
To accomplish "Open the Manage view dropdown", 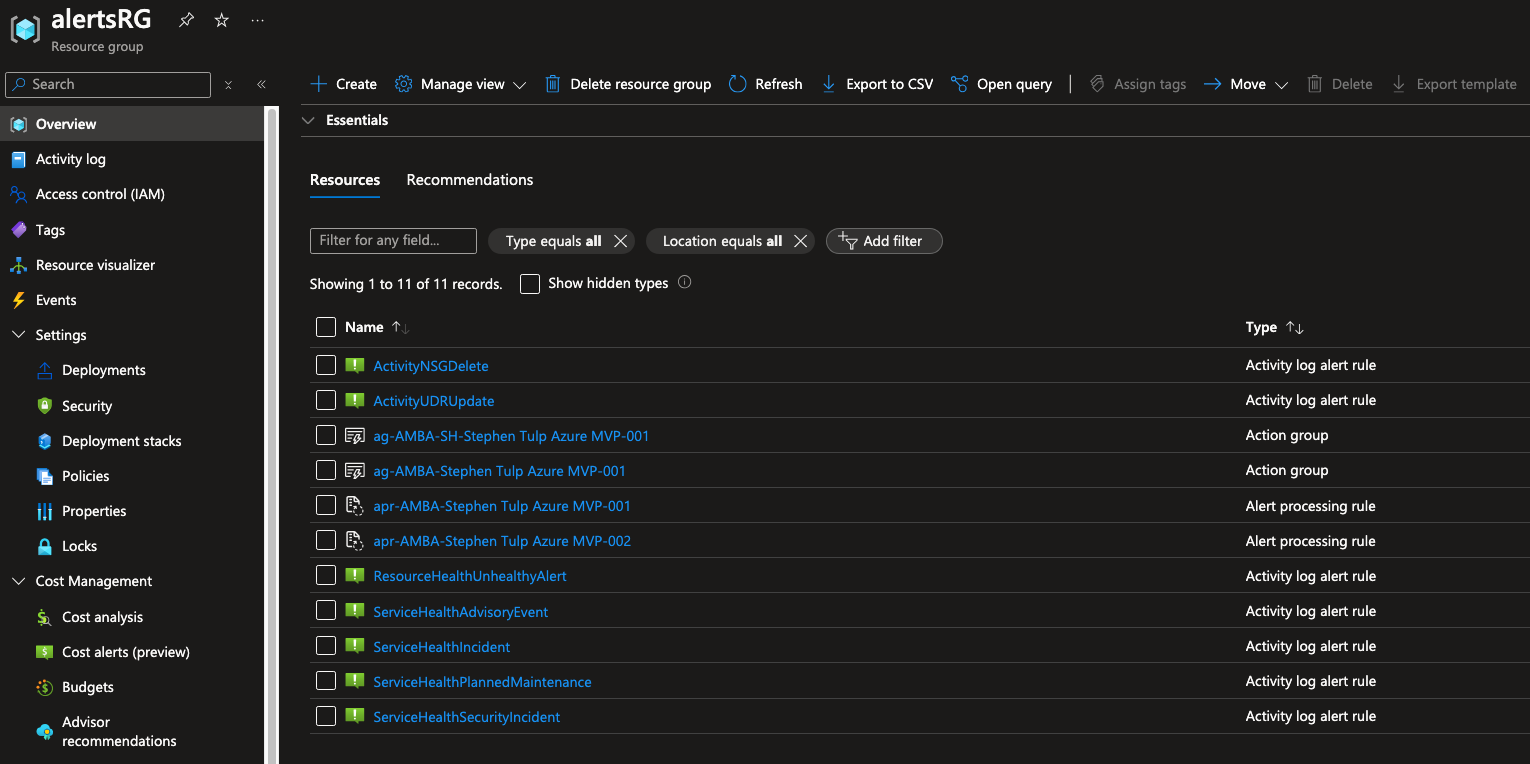I will [461, 84].
